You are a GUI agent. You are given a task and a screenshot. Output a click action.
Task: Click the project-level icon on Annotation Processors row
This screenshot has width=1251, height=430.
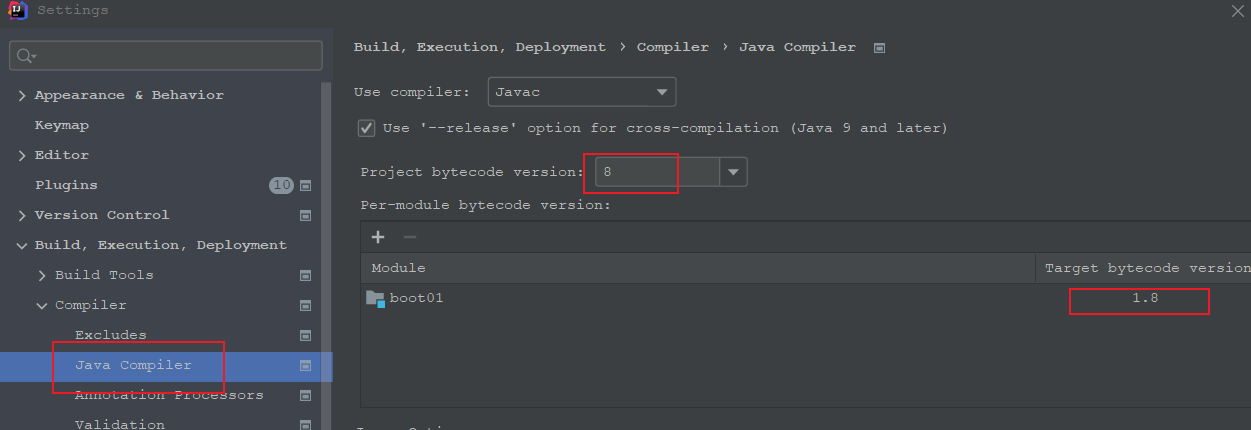point(306,395)
